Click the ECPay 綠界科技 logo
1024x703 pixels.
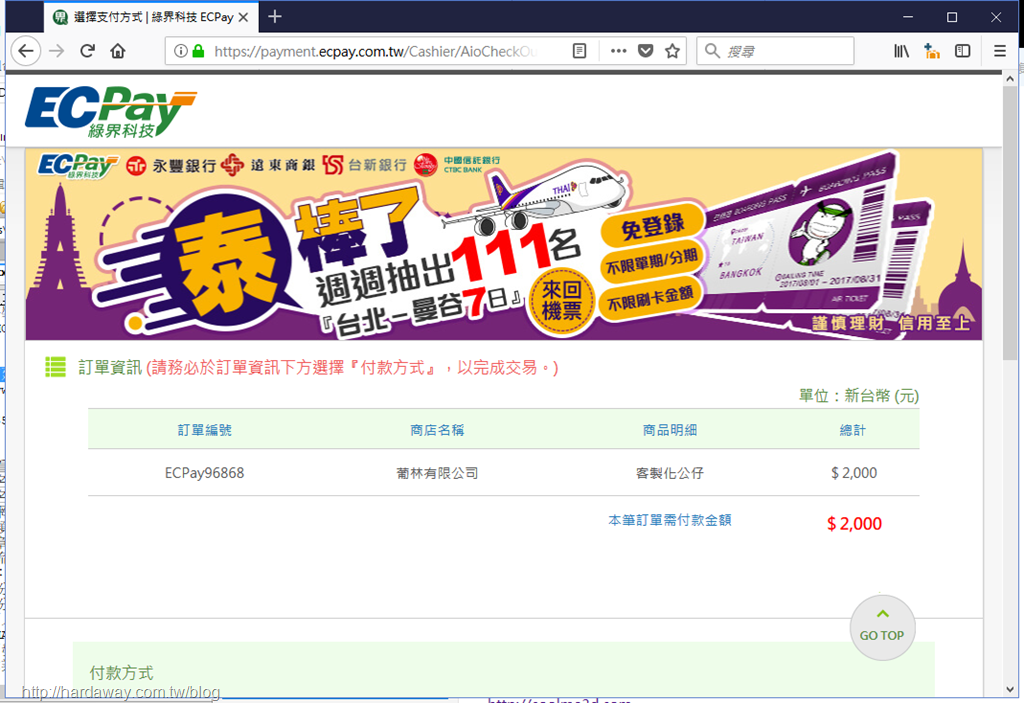pyautogui.click(x=110, y=112)
